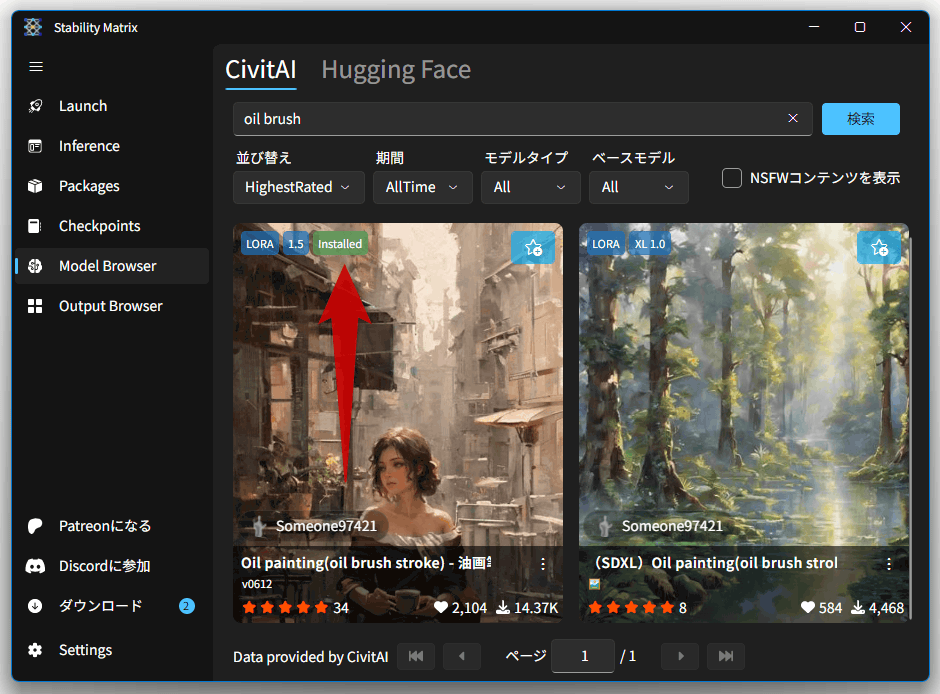This screenshot has height=694, width=940.
Task: Click the 2,104 likes heart count
Action: [460, 608]
